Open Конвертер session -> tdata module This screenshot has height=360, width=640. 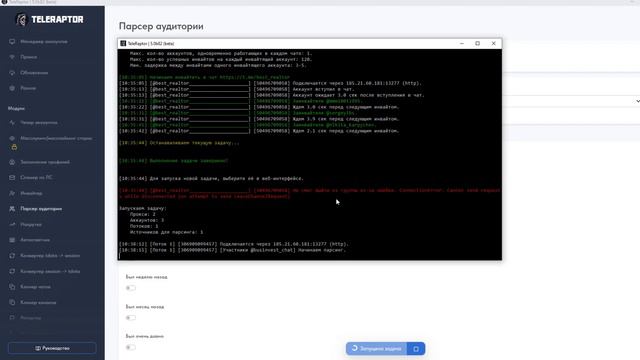[50, 271]
